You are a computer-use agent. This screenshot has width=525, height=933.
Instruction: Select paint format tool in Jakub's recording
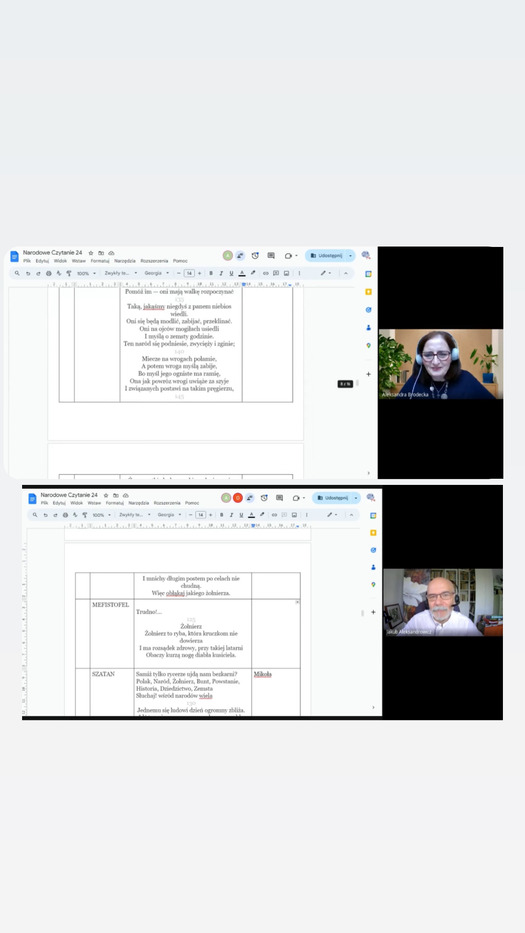tap(85, 515)
